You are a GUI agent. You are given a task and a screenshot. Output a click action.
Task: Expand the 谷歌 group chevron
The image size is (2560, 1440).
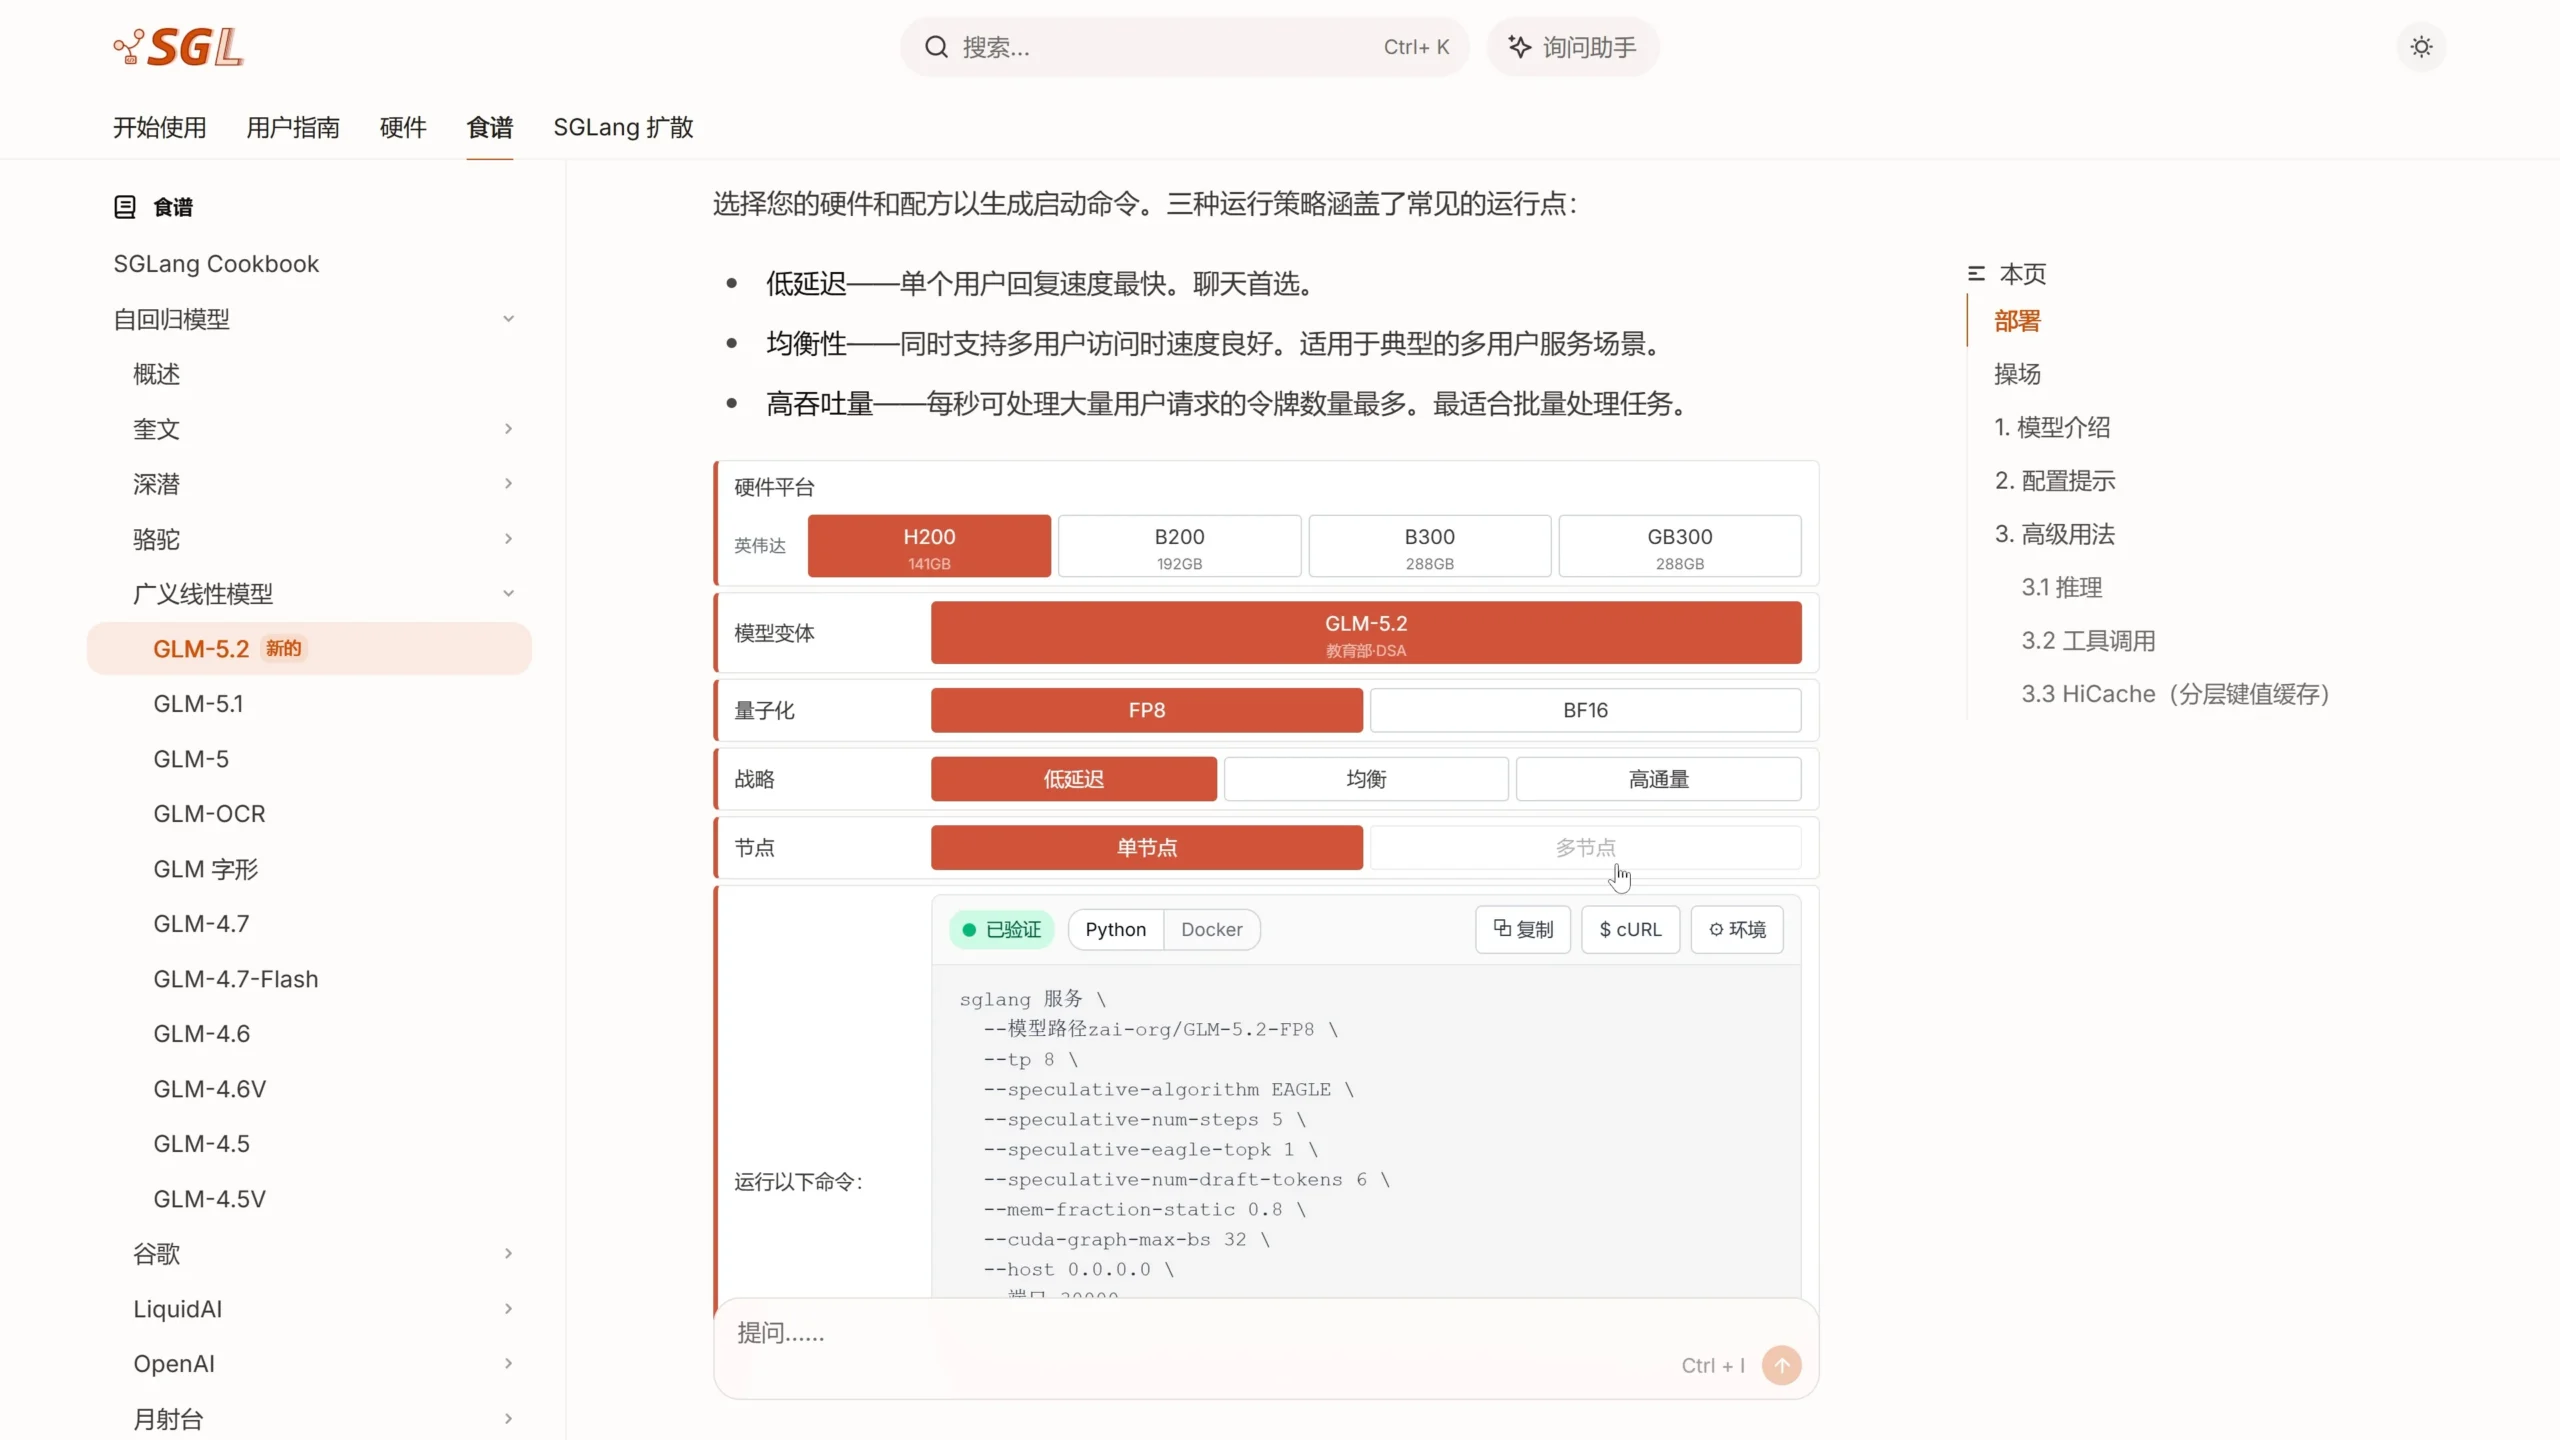tap(508, 1254)
